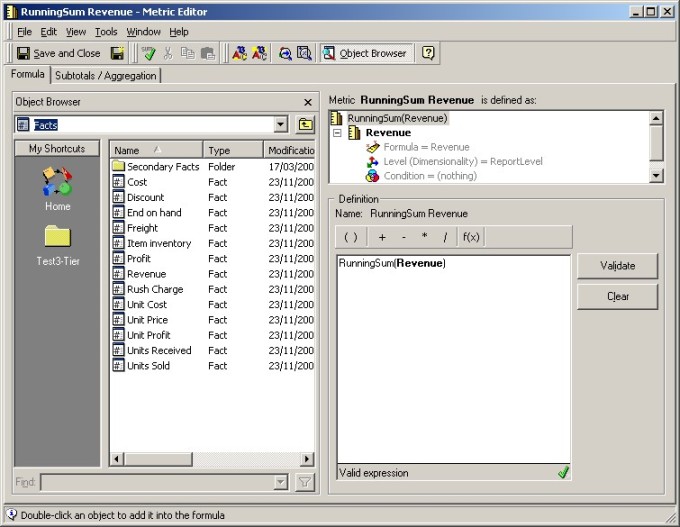
Task: Click the horizontal scrollbar right arrow in object list
Action: (307, 459)
